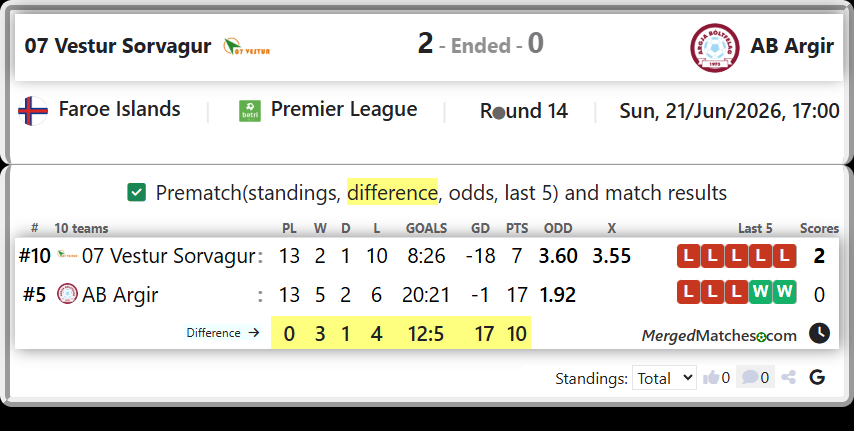The height and width of the screenshot is (431, 854).
Task: Click the Faroe Islands flag icon
Action: click(33, 111)
